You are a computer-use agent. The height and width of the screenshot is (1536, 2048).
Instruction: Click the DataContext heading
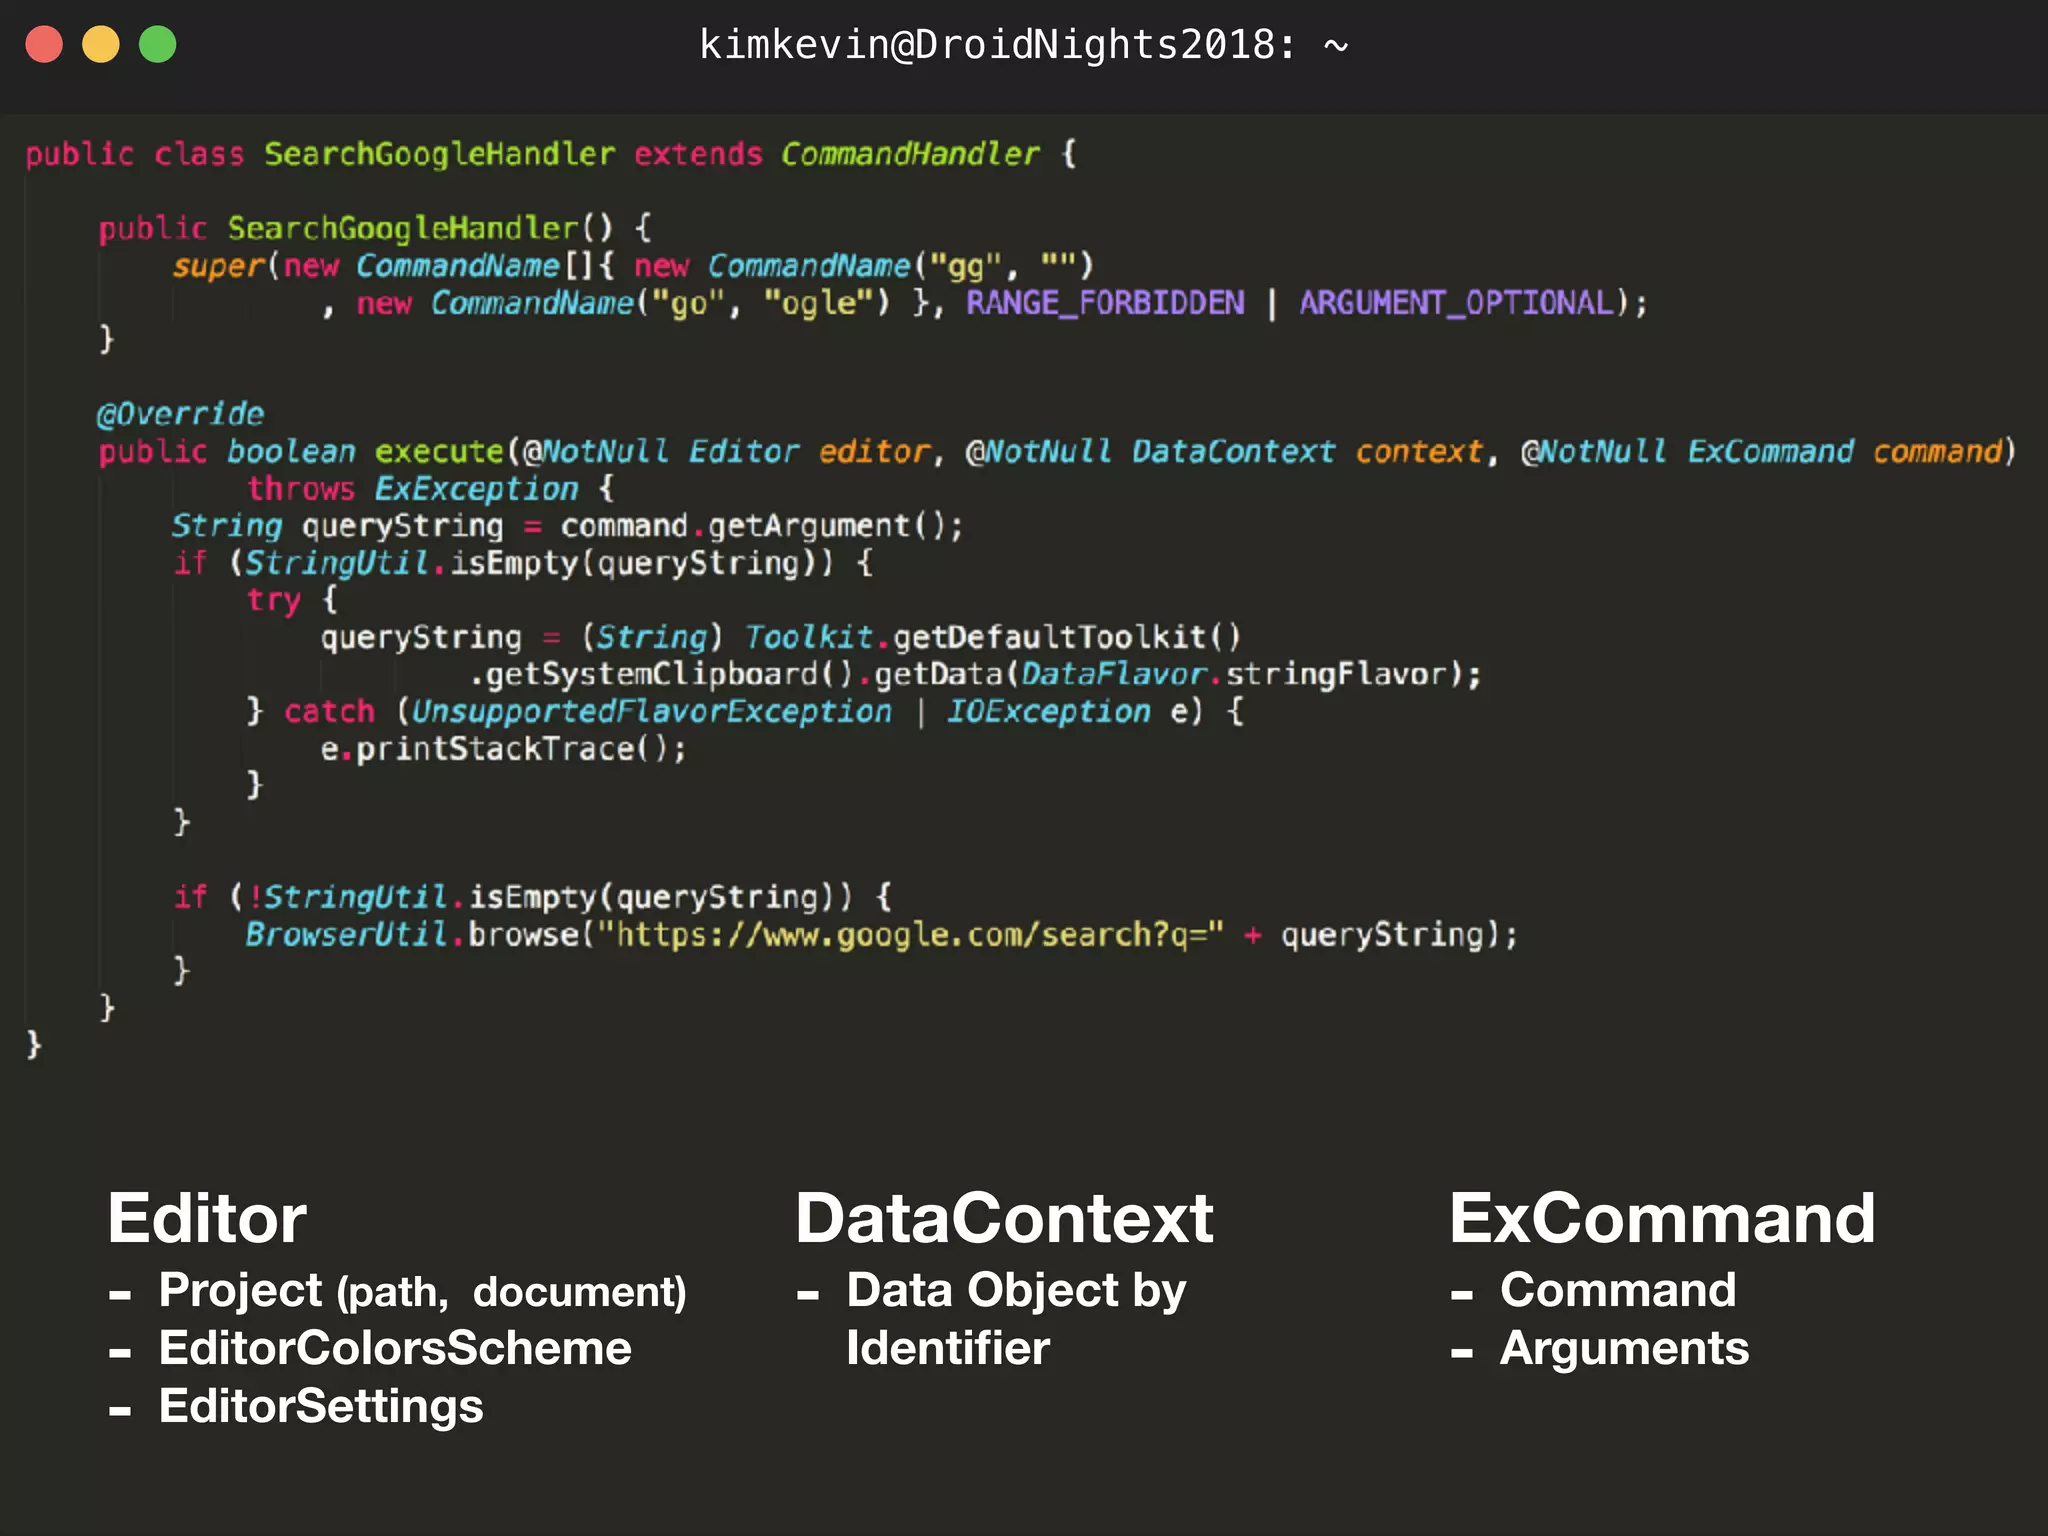[1004, 1219]
